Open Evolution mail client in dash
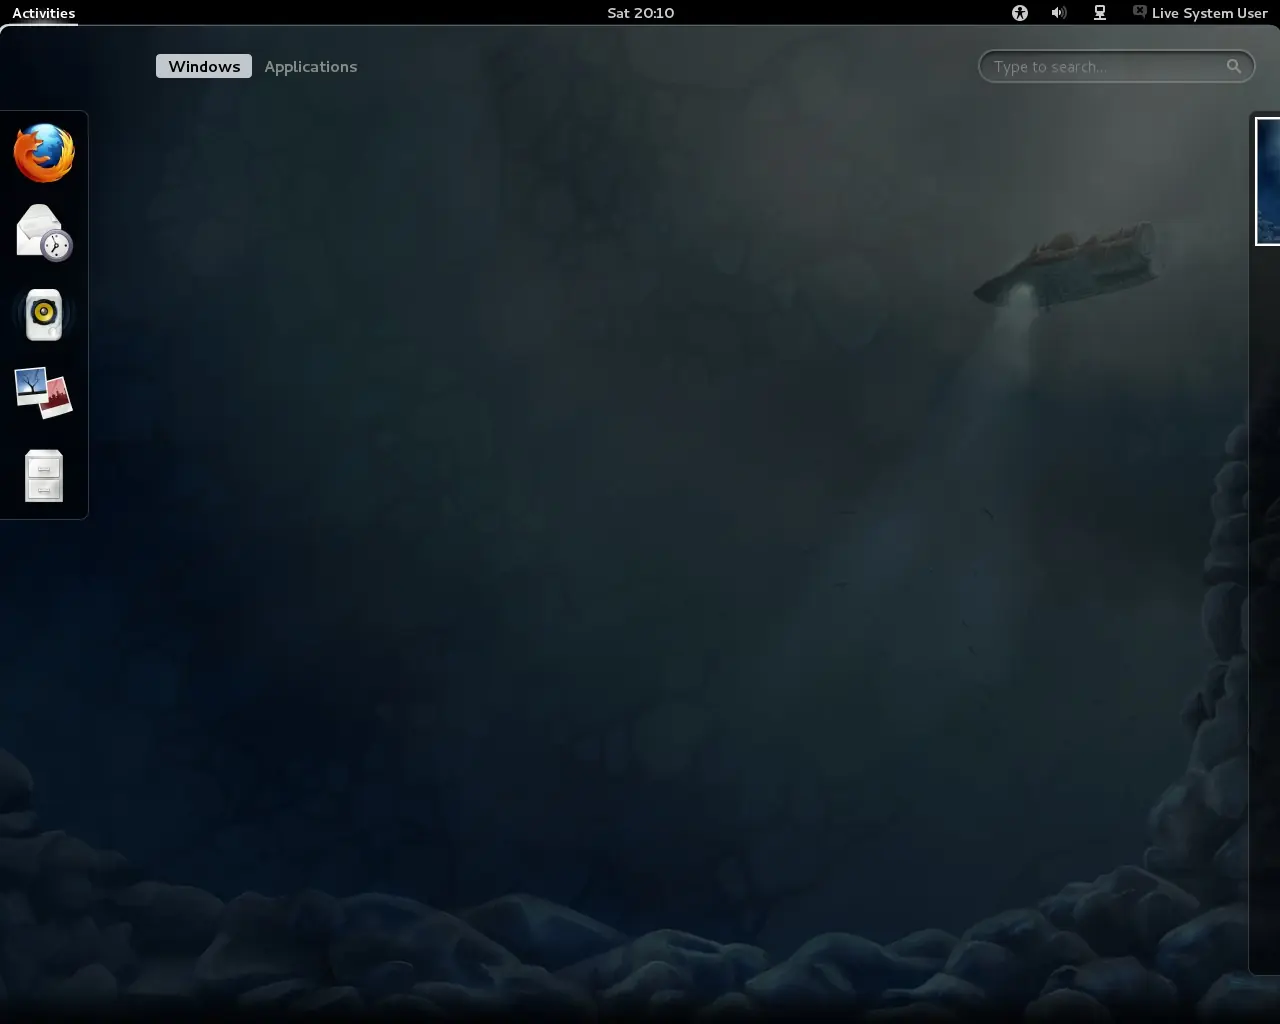The height and width of the screenshot is (1024, 1280). [44, 233]
